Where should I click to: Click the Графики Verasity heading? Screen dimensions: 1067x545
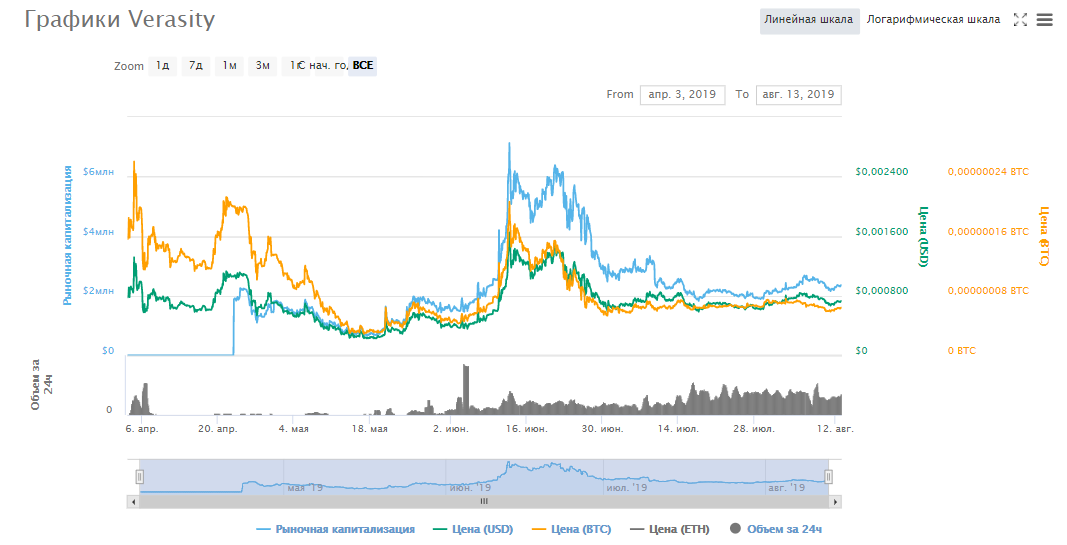120,19
